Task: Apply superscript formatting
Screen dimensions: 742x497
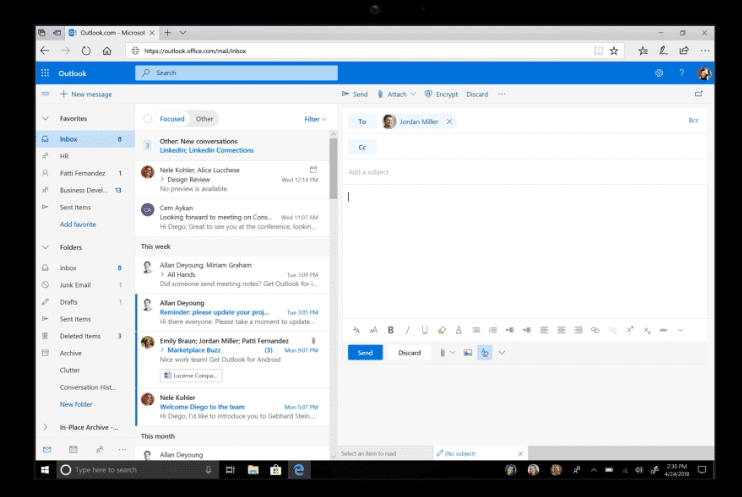Action: pos(630,330)
